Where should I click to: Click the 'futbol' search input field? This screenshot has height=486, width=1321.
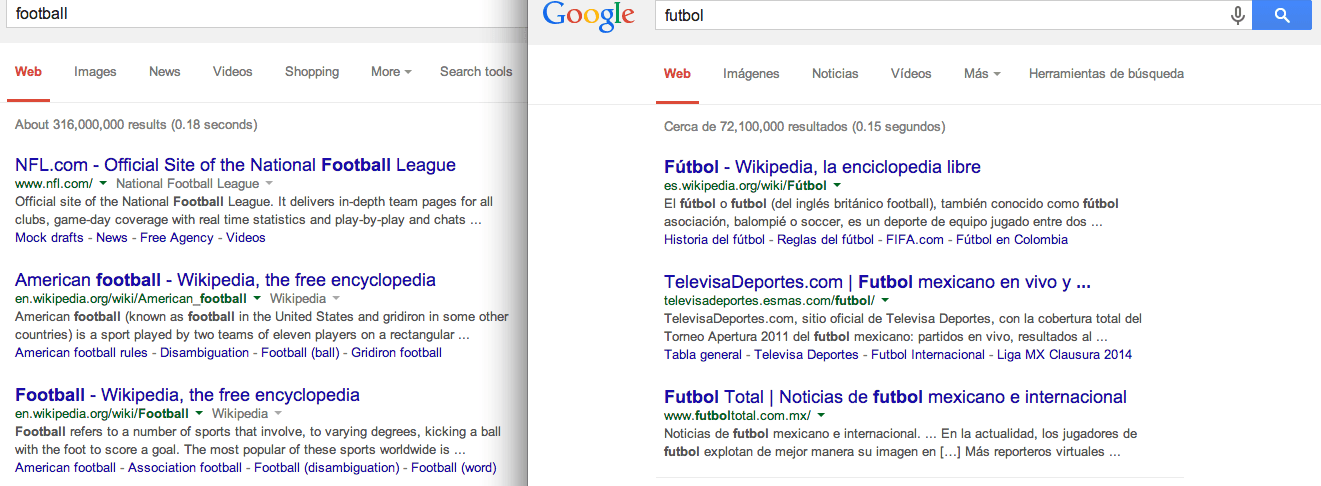tap(940, 16)
